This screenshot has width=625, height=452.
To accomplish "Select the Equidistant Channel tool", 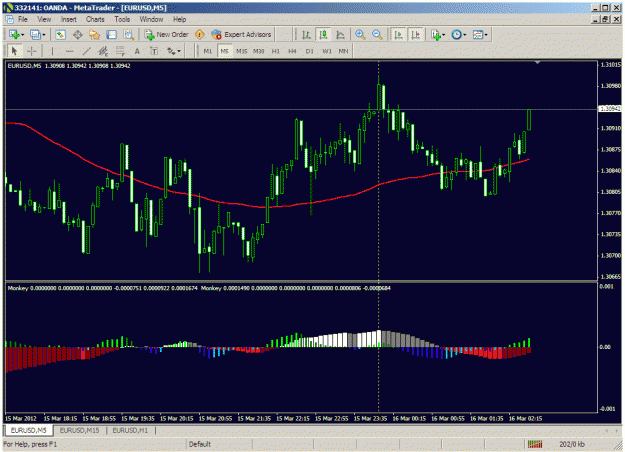I will click(x=103, y=51).
